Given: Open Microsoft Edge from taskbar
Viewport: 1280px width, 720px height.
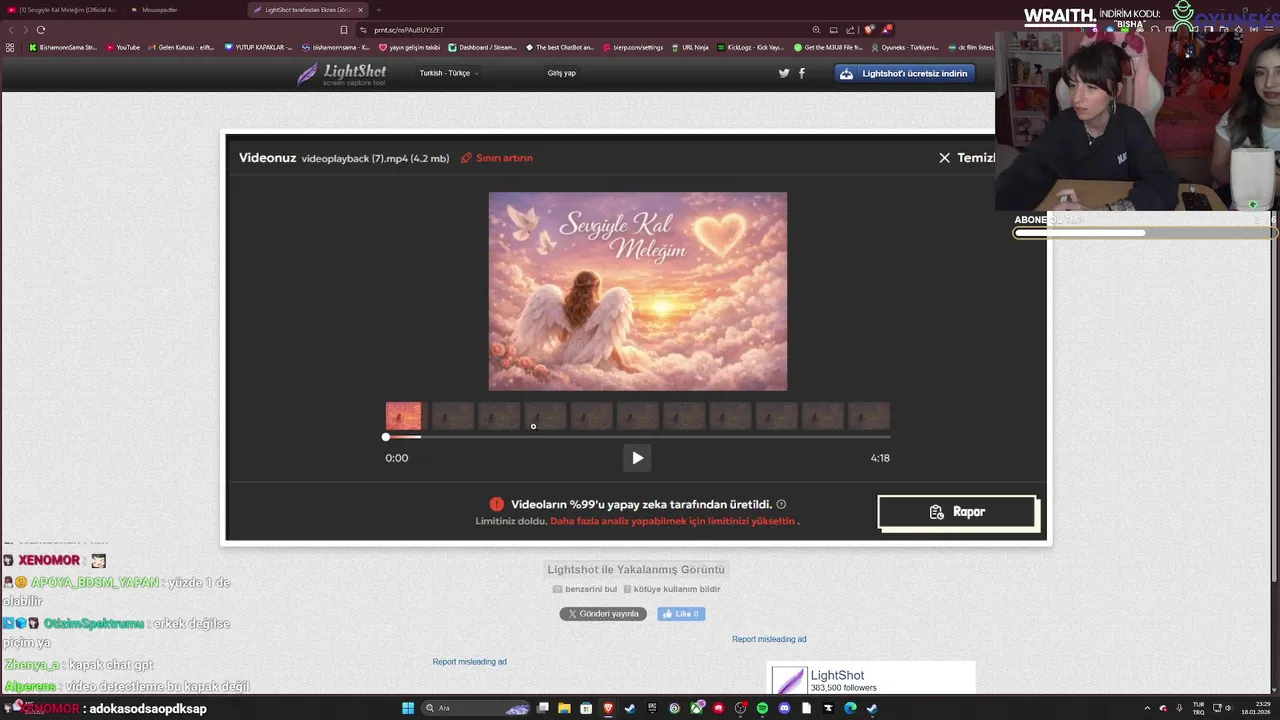Looking at the screenshot, I should click(850, 708).
